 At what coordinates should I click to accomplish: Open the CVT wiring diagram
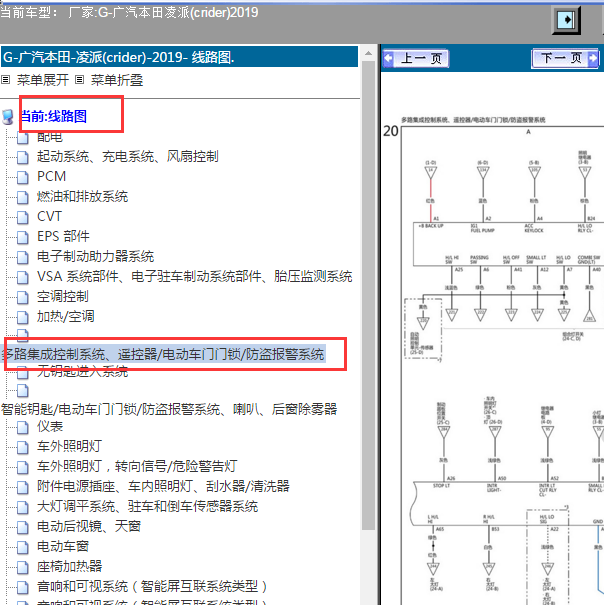click(49, 216)
